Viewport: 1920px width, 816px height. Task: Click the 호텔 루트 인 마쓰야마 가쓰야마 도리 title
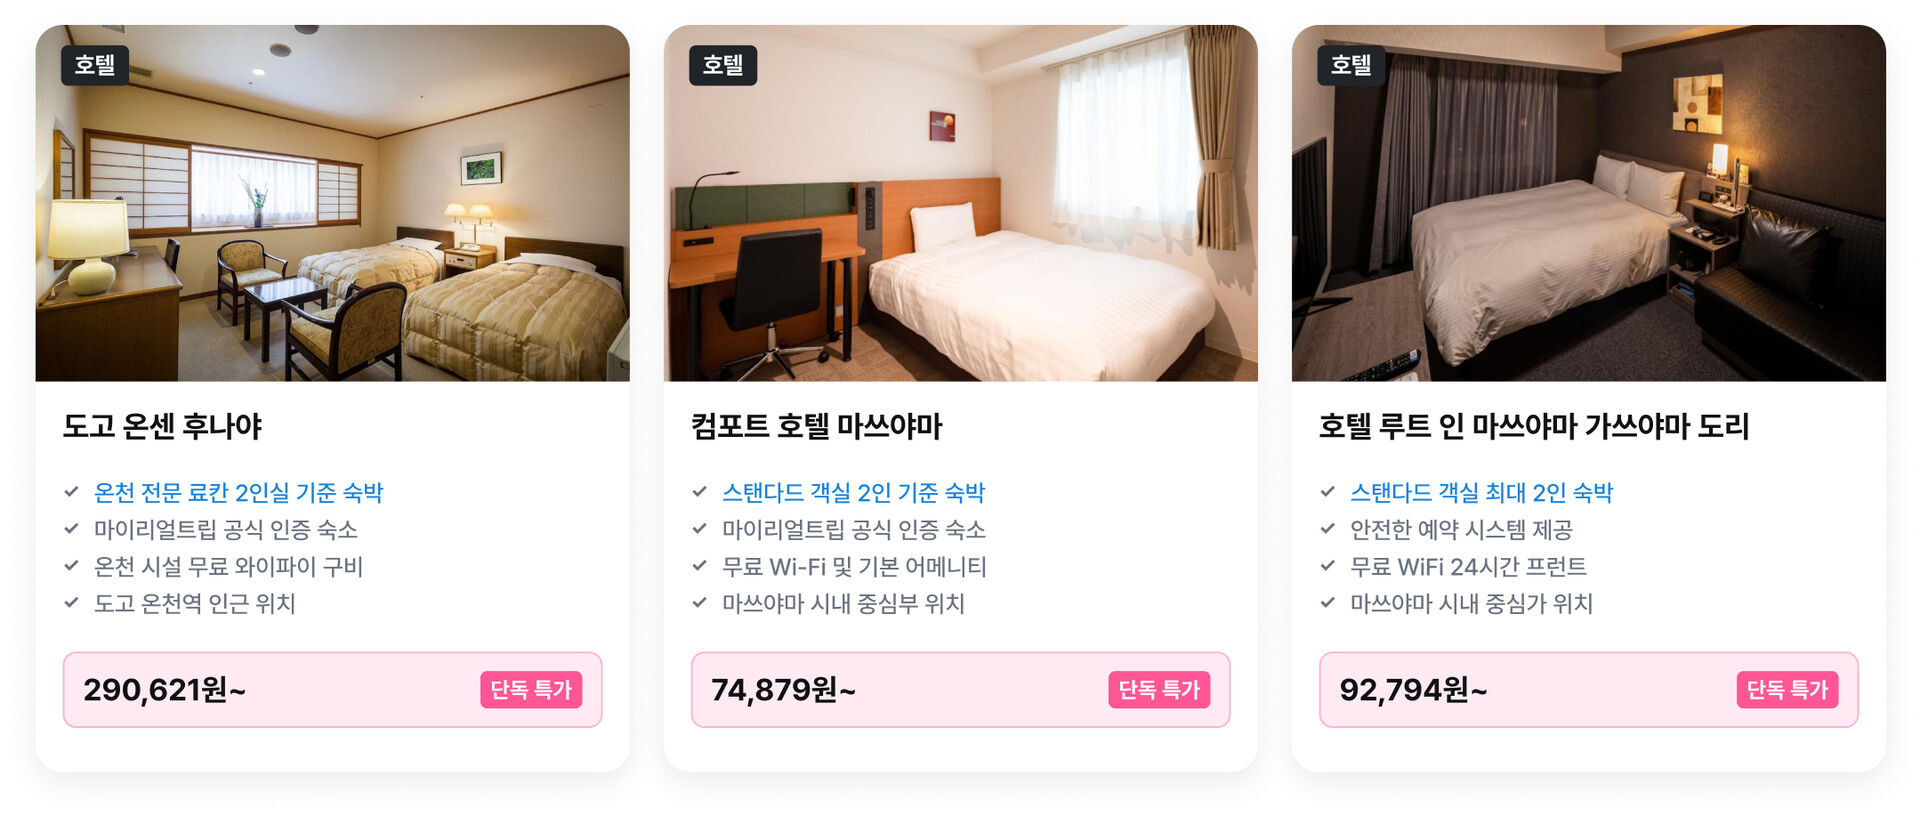click(x=1533, y=426)
